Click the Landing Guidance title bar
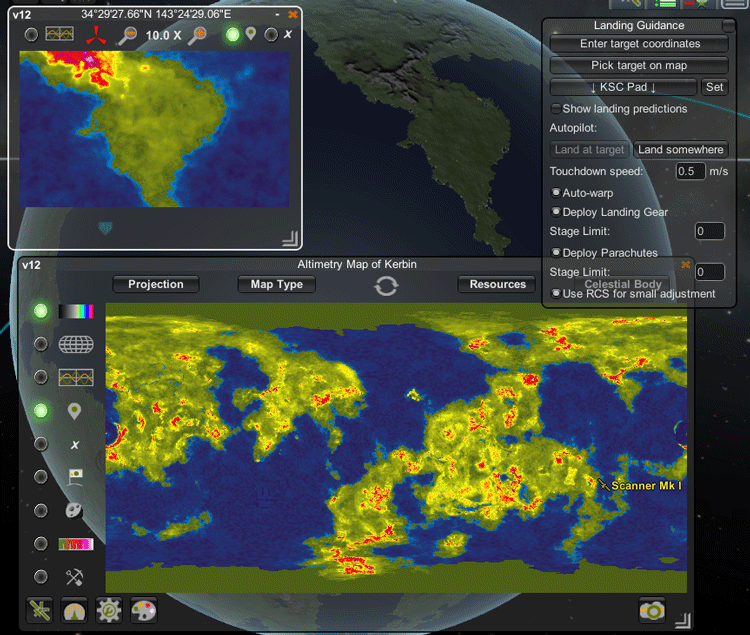The width and height of the screenshot is (750, 635). click(639, 25)
